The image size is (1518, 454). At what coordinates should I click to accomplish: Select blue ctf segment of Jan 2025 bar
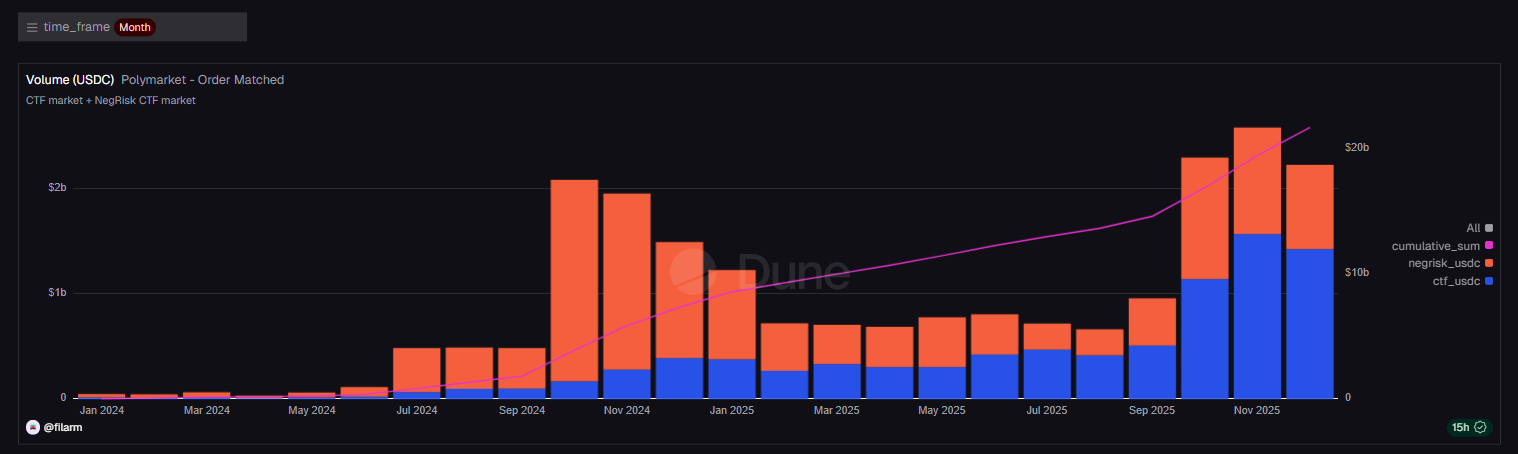(732, 379)
